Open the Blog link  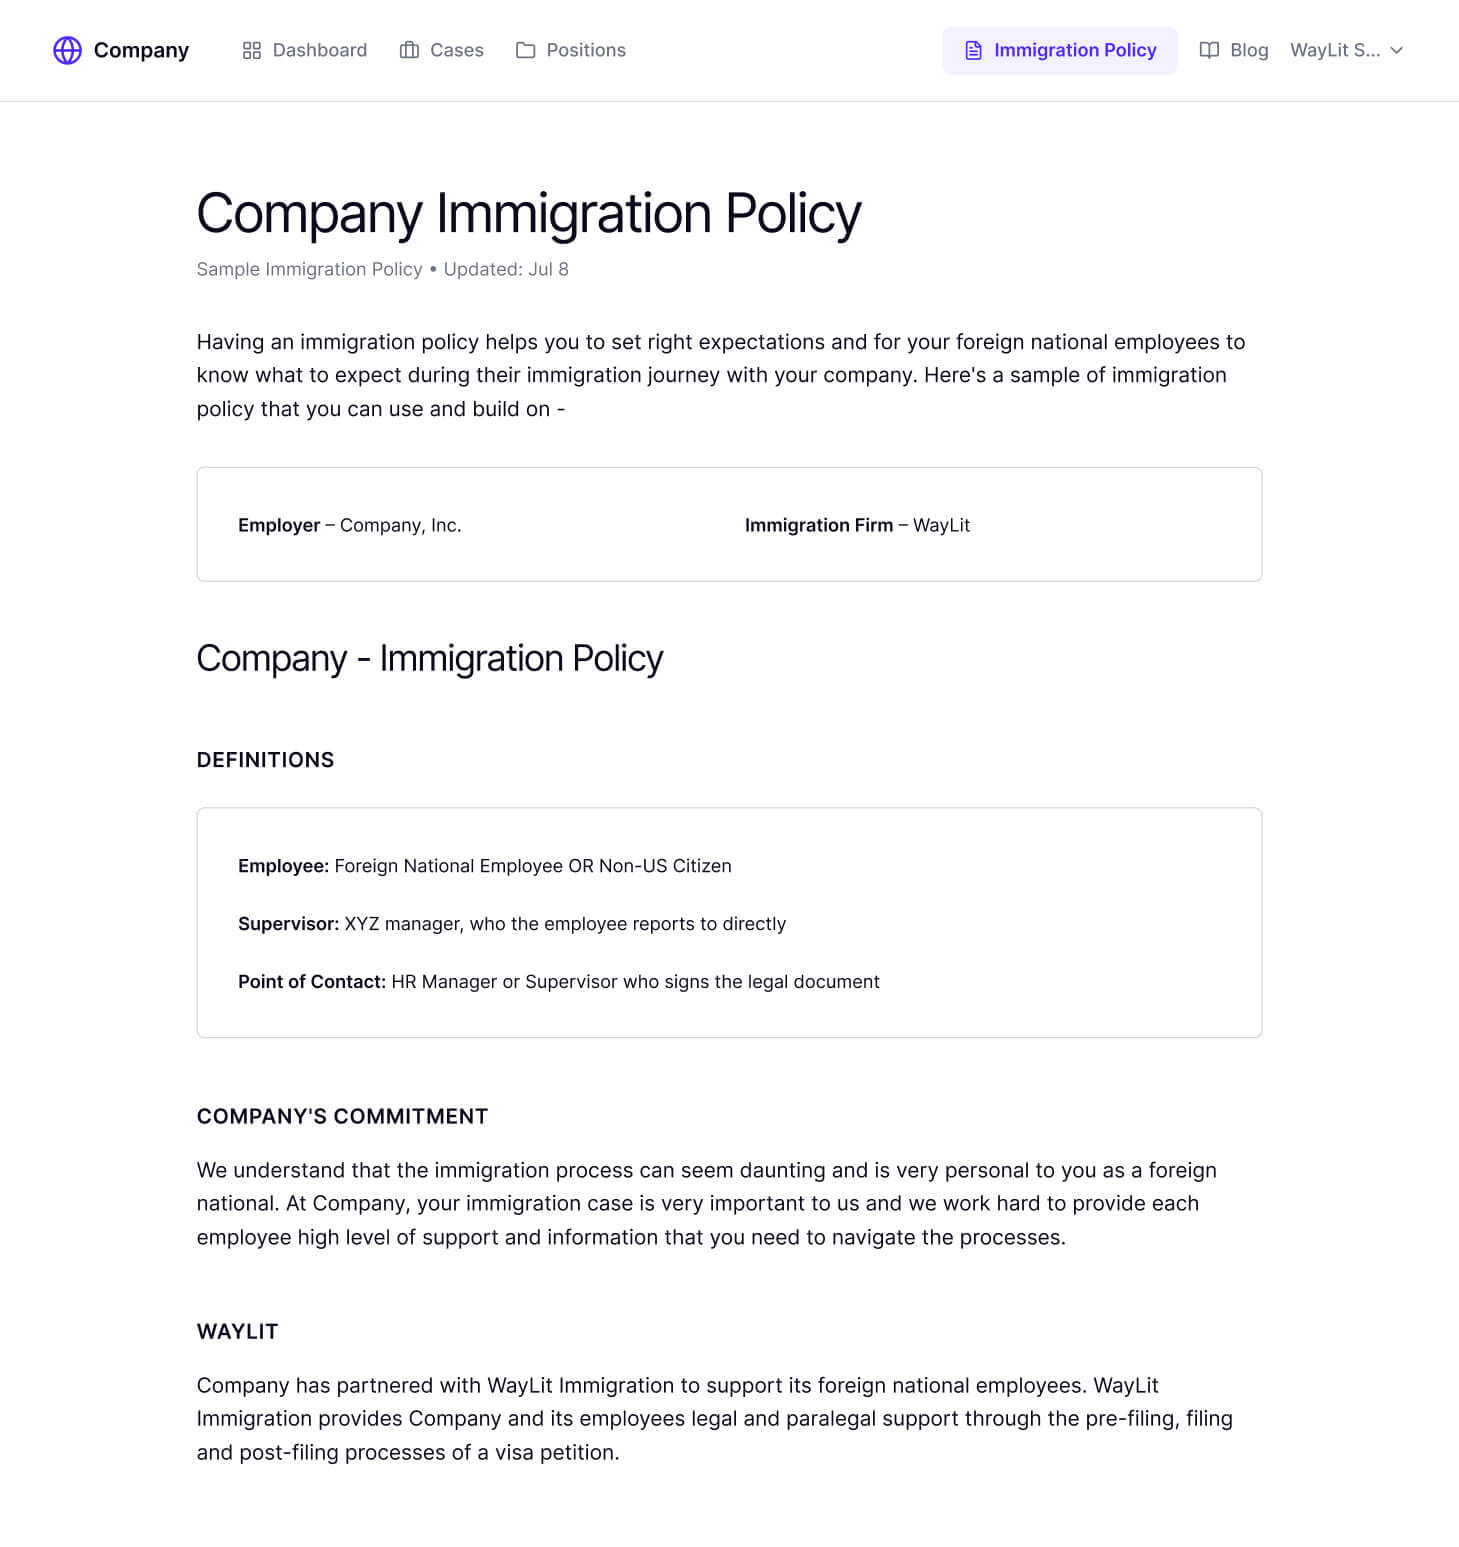1249,50
